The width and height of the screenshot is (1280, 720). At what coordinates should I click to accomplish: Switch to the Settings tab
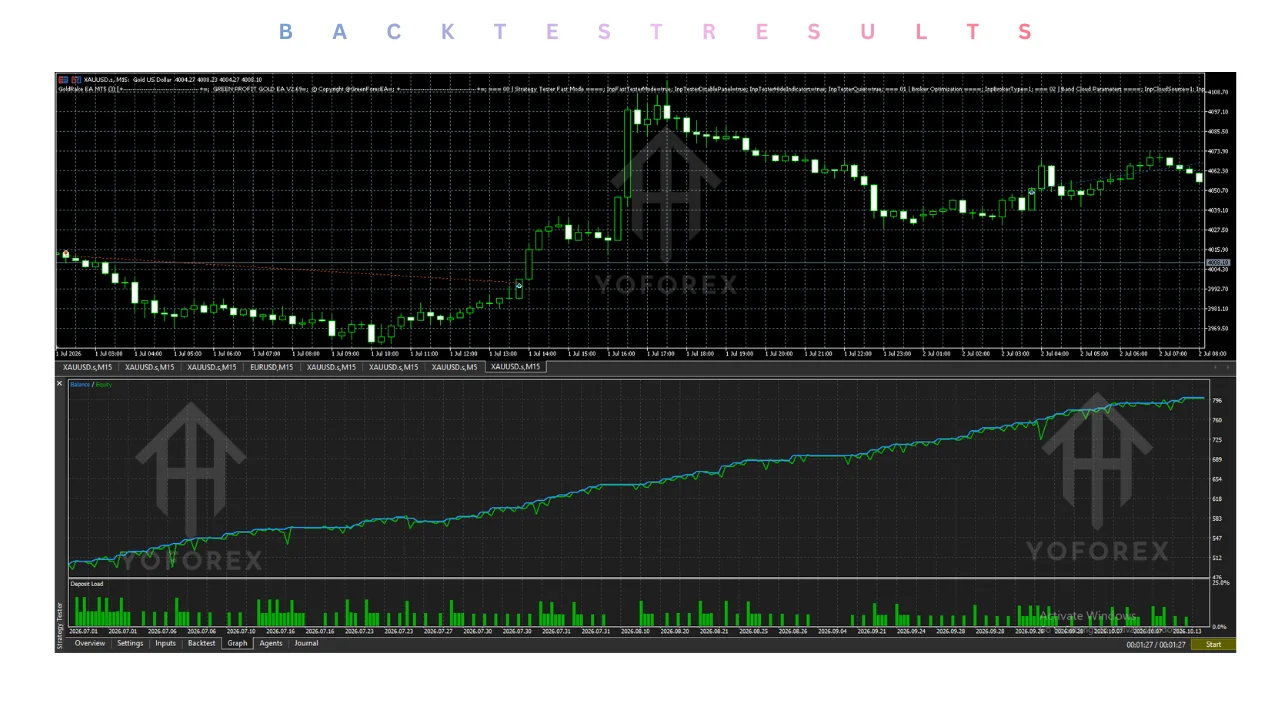(130, 644)
